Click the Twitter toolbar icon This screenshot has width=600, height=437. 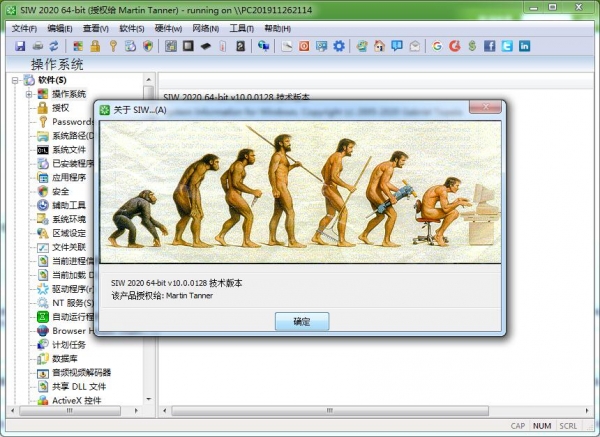[x=507, y=46]
